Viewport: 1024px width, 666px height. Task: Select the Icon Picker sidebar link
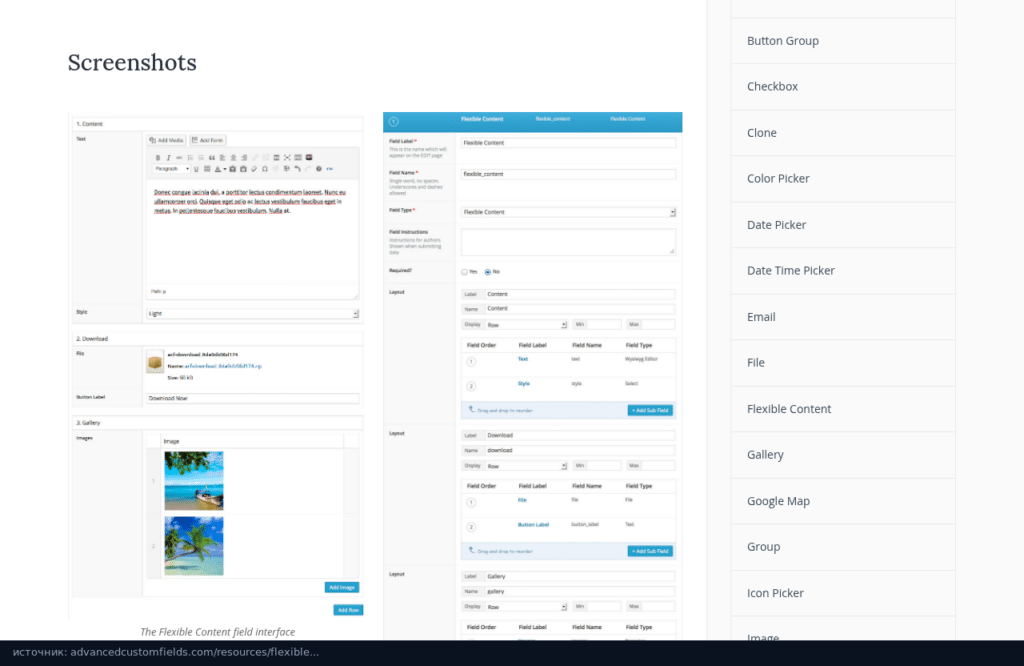(x=842, y=594)
